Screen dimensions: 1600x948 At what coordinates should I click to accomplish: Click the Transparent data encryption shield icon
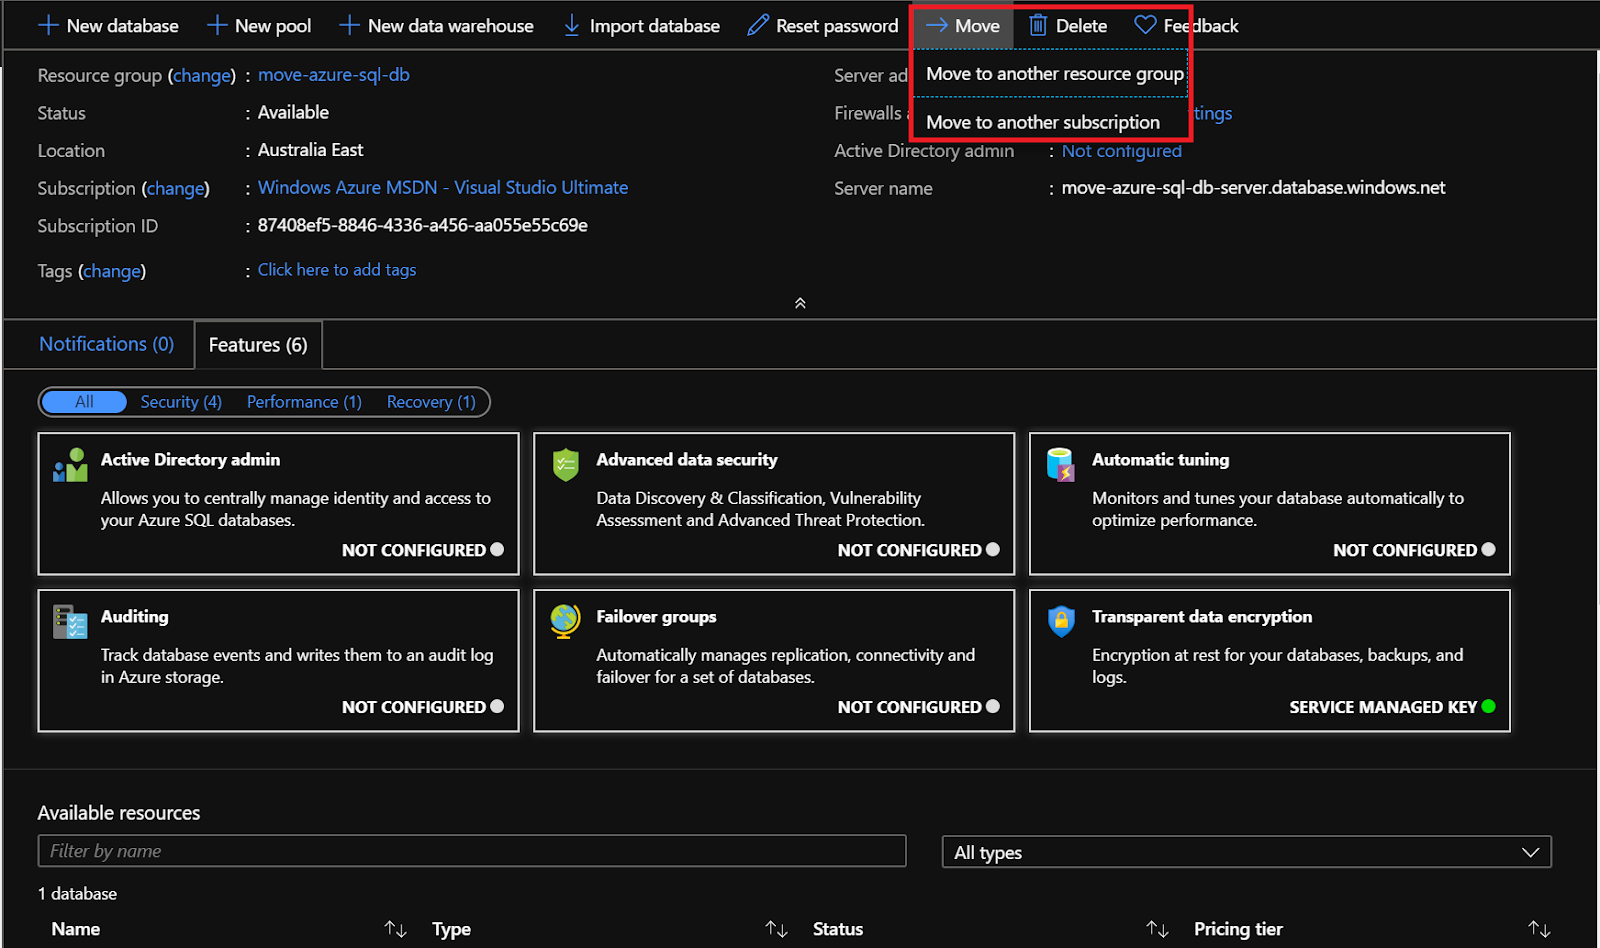click(1060, 621)
